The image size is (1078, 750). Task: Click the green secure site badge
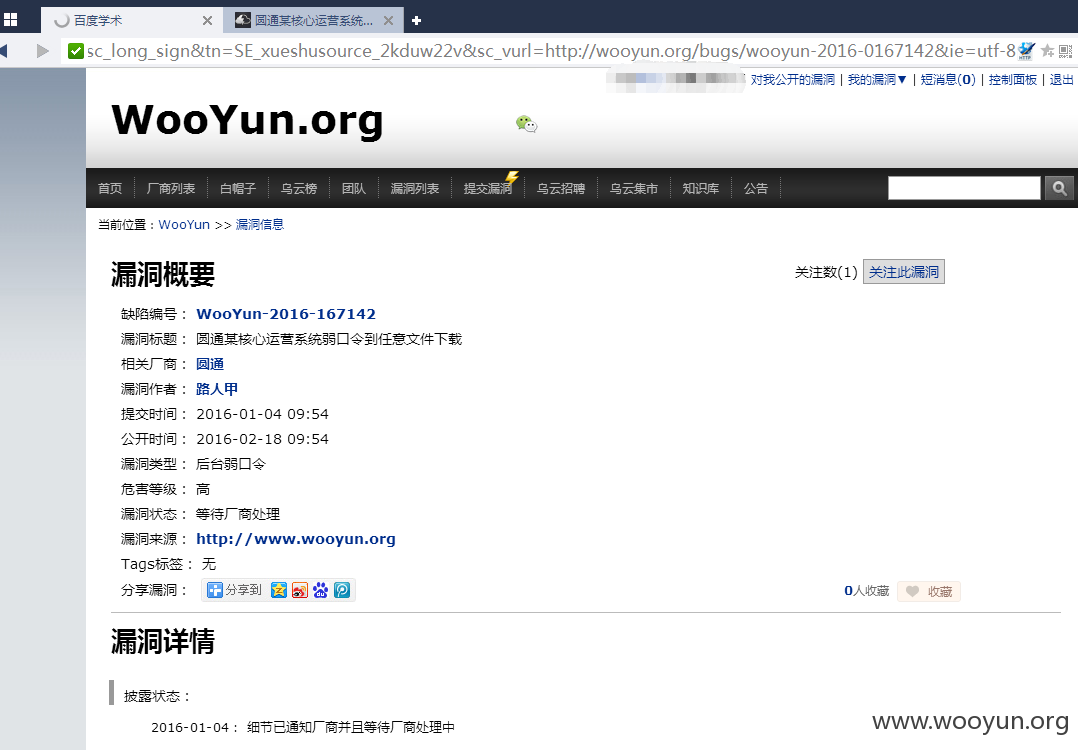coord(76,51)
